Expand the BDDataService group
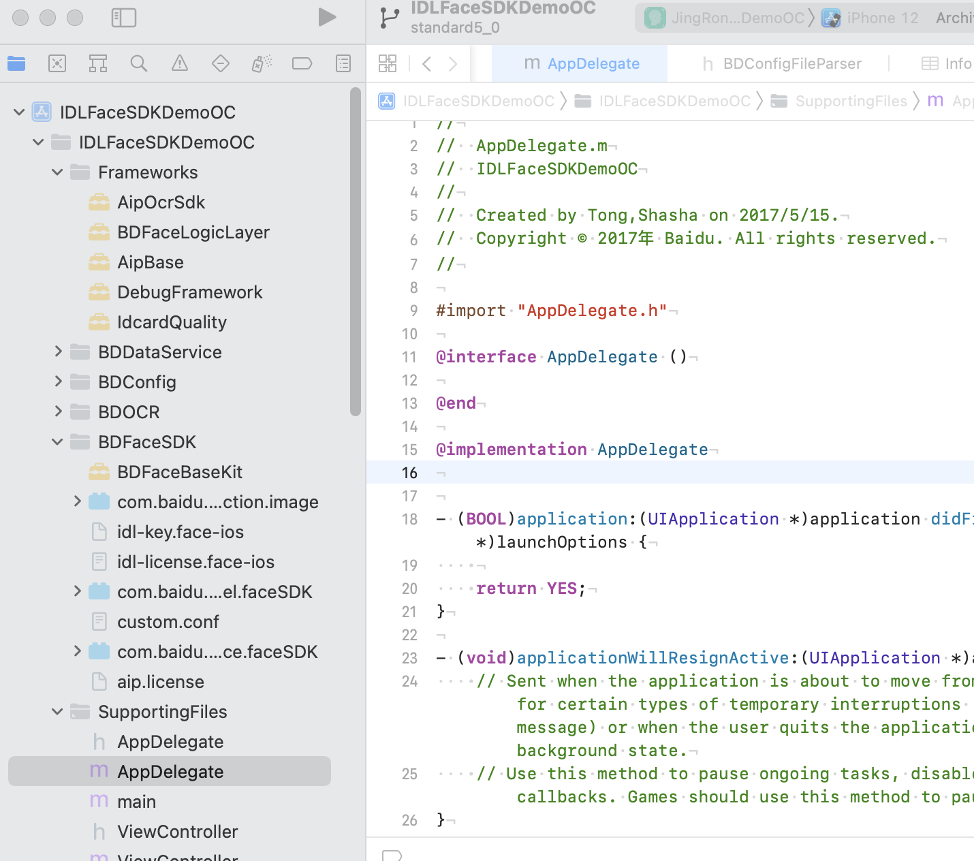 pyautogui.click(x=58, y=352)
